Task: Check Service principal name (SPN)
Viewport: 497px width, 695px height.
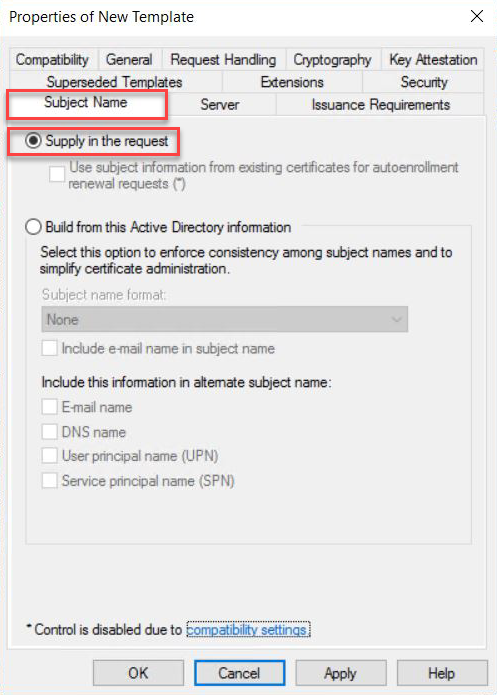Action: point(49,480)
